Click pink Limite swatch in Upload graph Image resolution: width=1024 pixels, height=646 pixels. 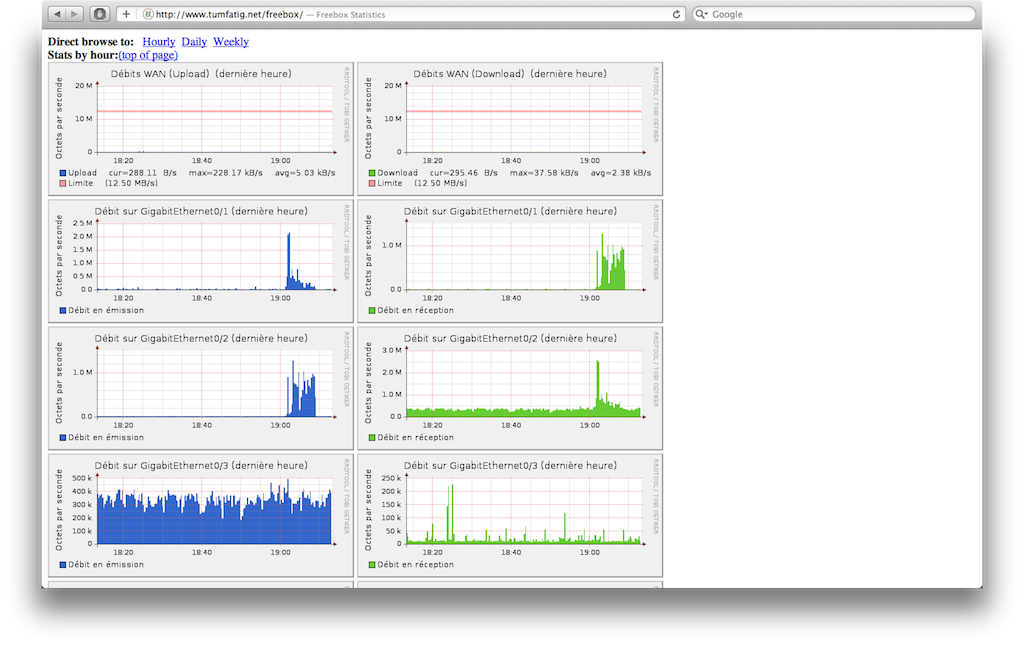[63, 184]
